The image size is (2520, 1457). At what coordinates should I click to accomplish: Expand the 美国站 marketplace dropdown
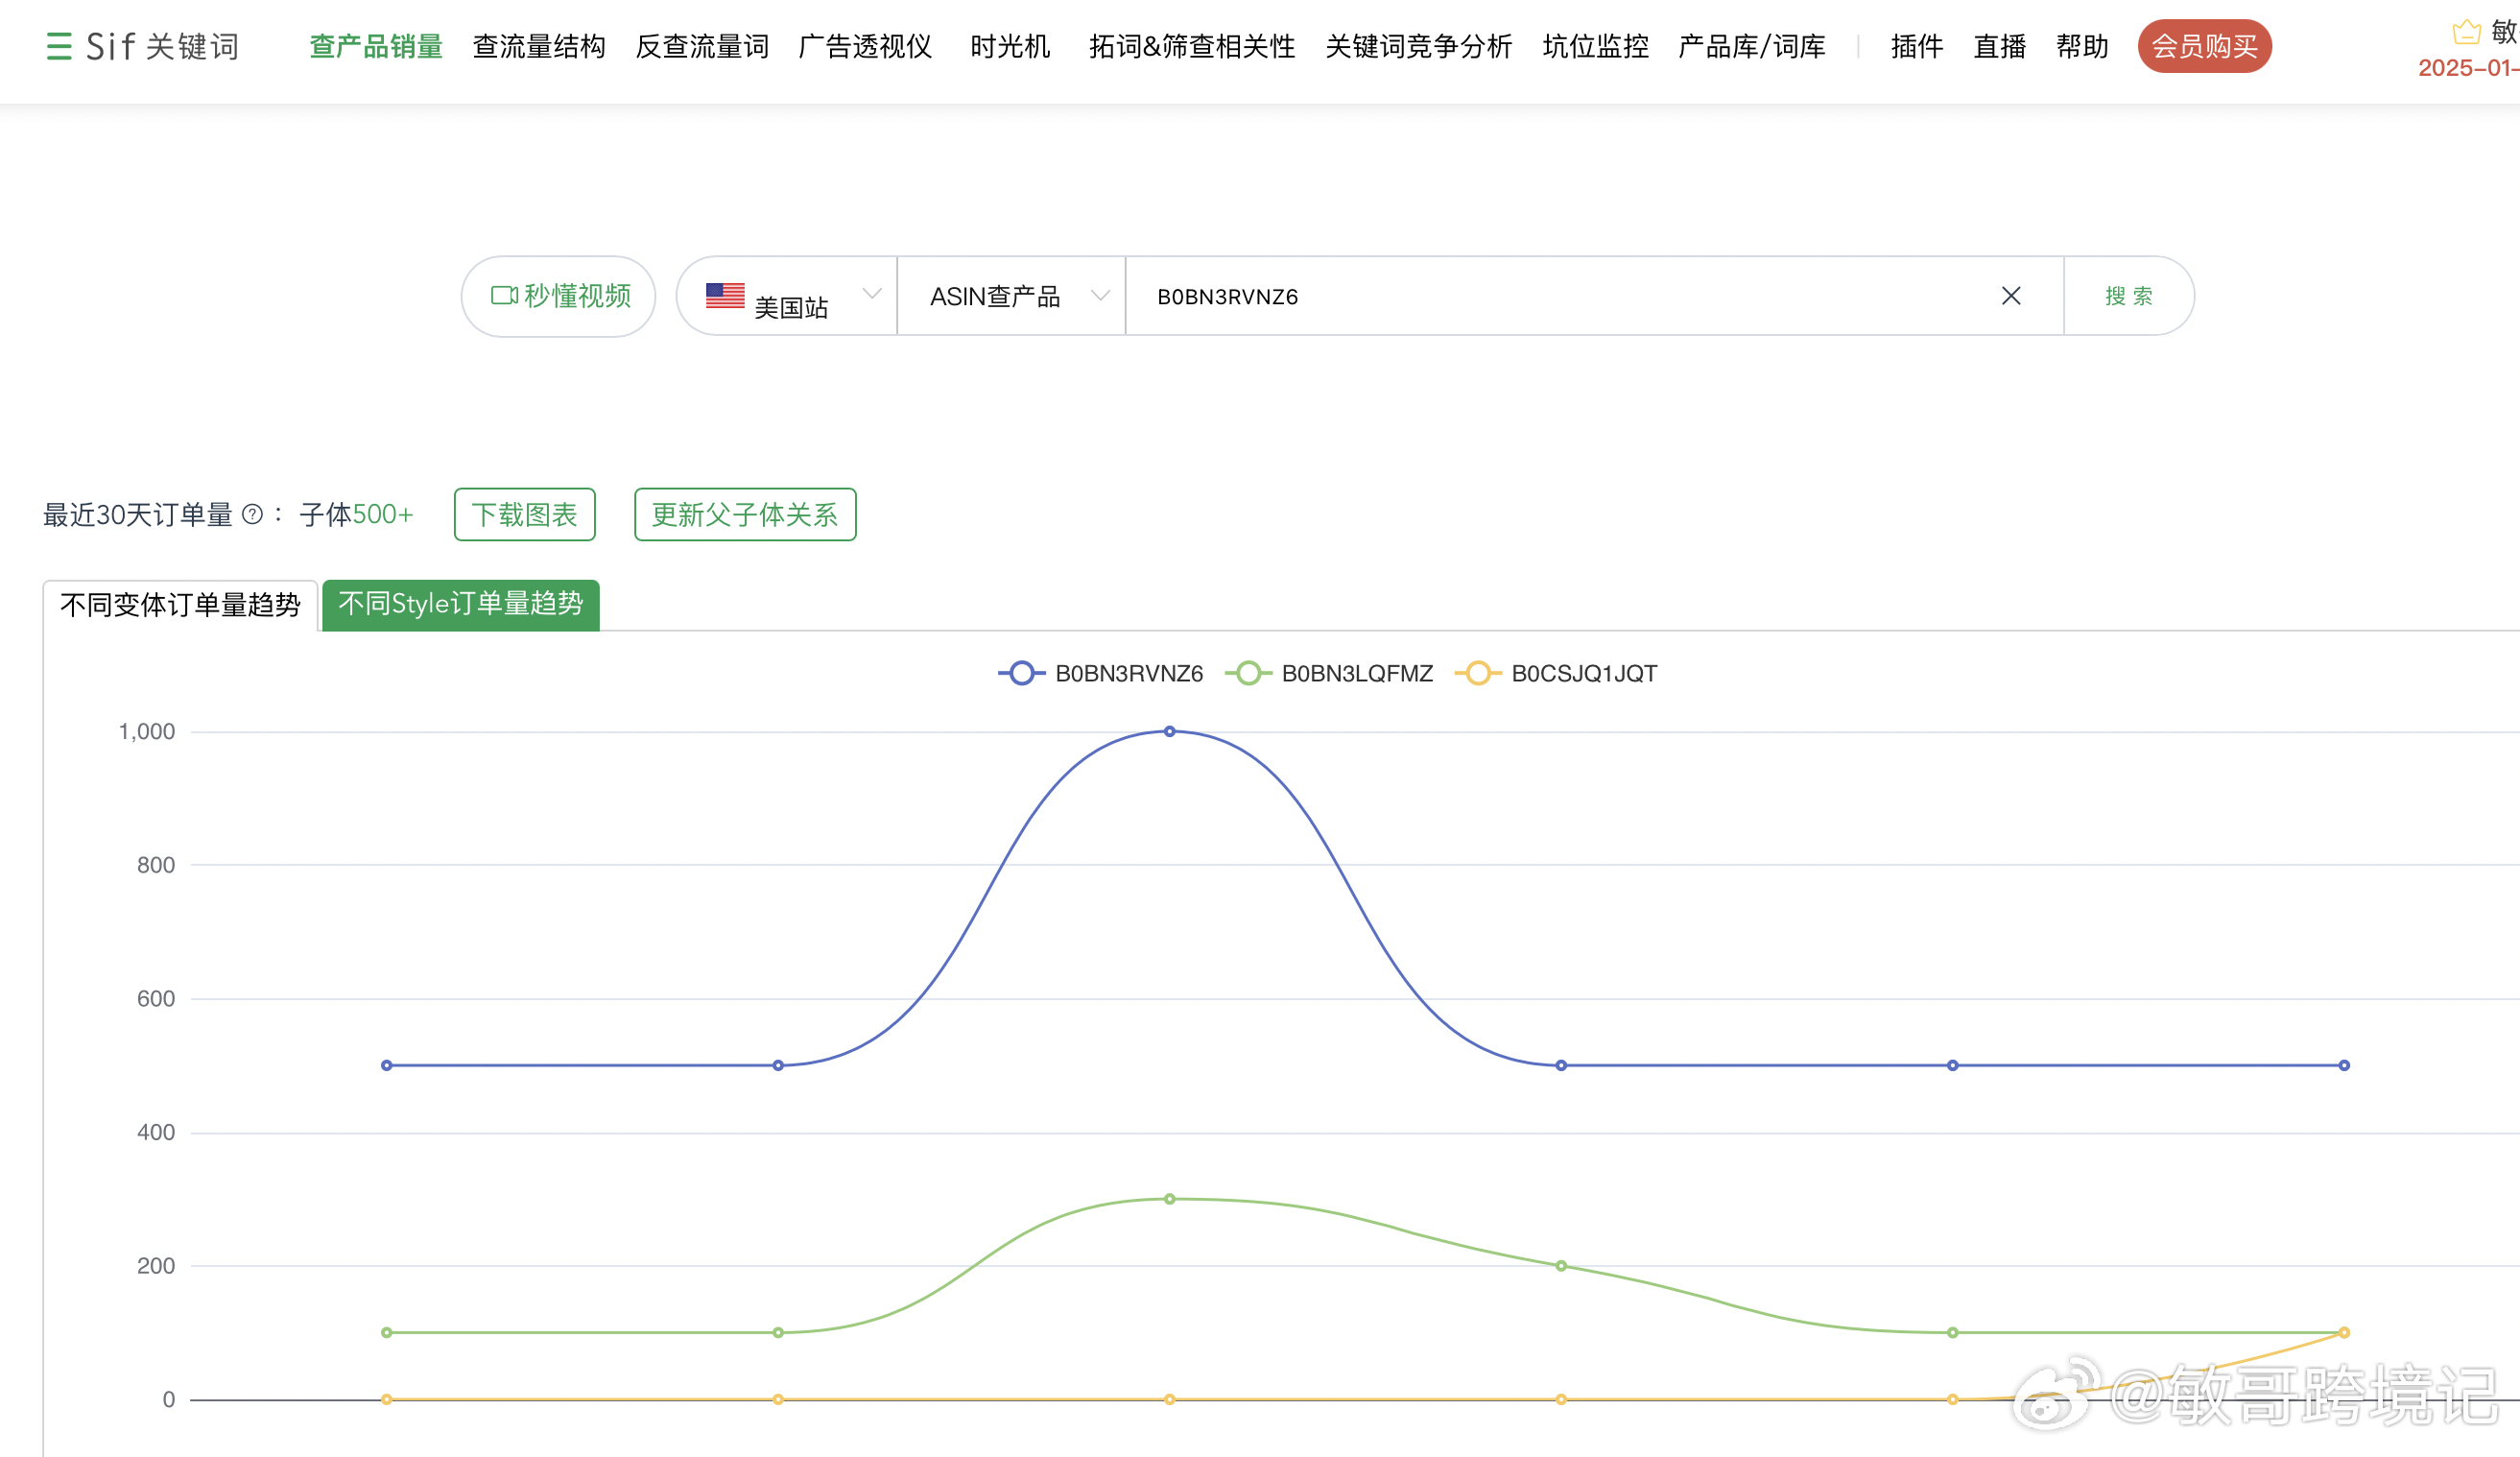(x=787, y=296)
